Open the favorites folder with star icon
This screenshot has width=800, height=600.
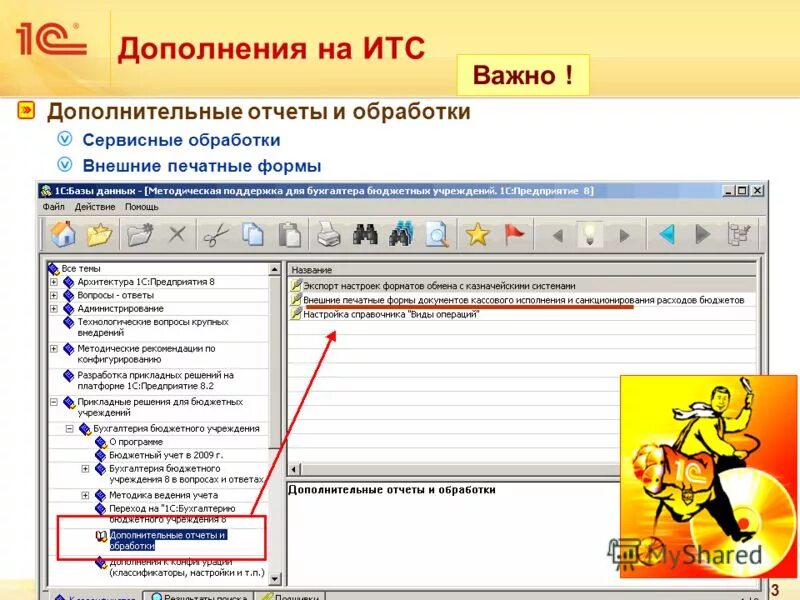click(99, 235)
